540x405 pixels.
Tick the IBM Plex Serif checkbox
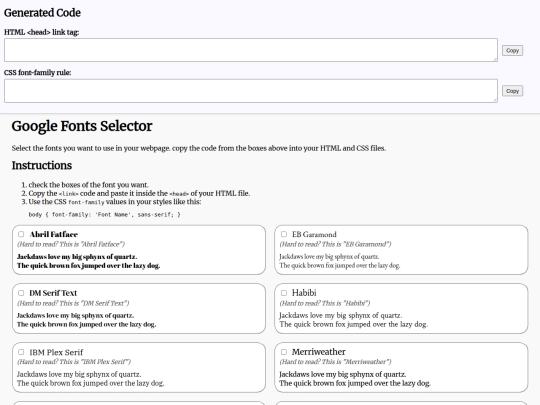21,352
